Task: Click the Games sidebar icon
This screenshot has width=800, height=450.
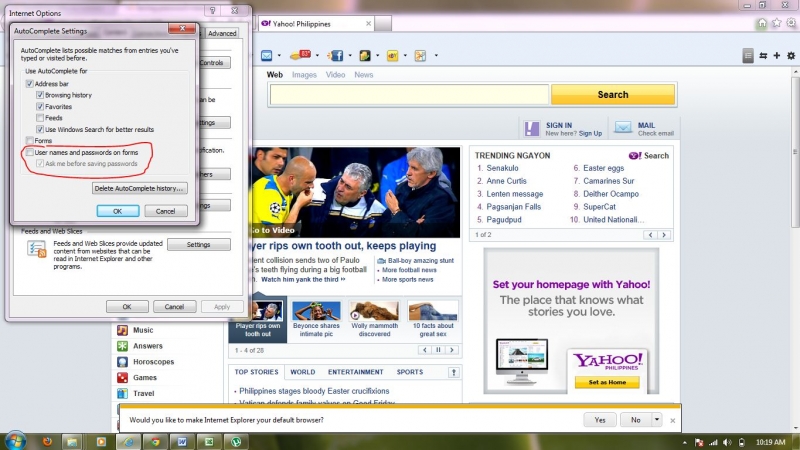Action: tap(123, 378)
